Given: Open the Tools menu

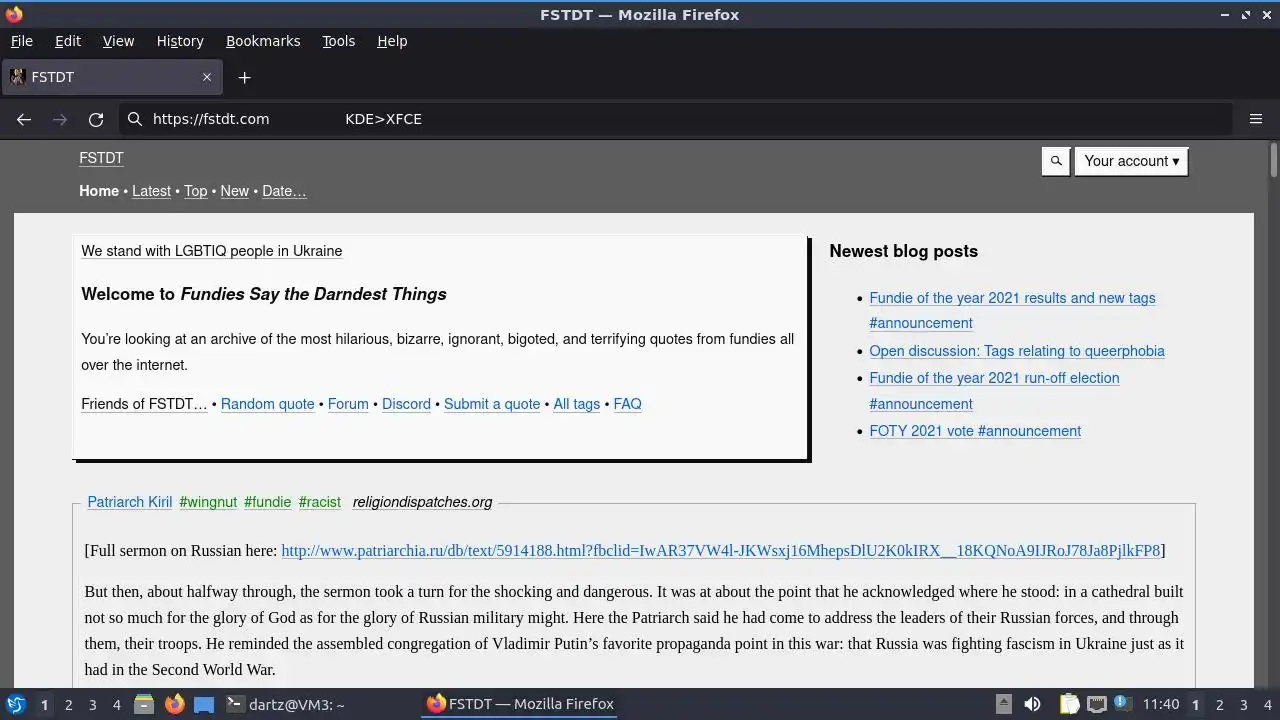Looking at the screenshot, I should 338,41.
